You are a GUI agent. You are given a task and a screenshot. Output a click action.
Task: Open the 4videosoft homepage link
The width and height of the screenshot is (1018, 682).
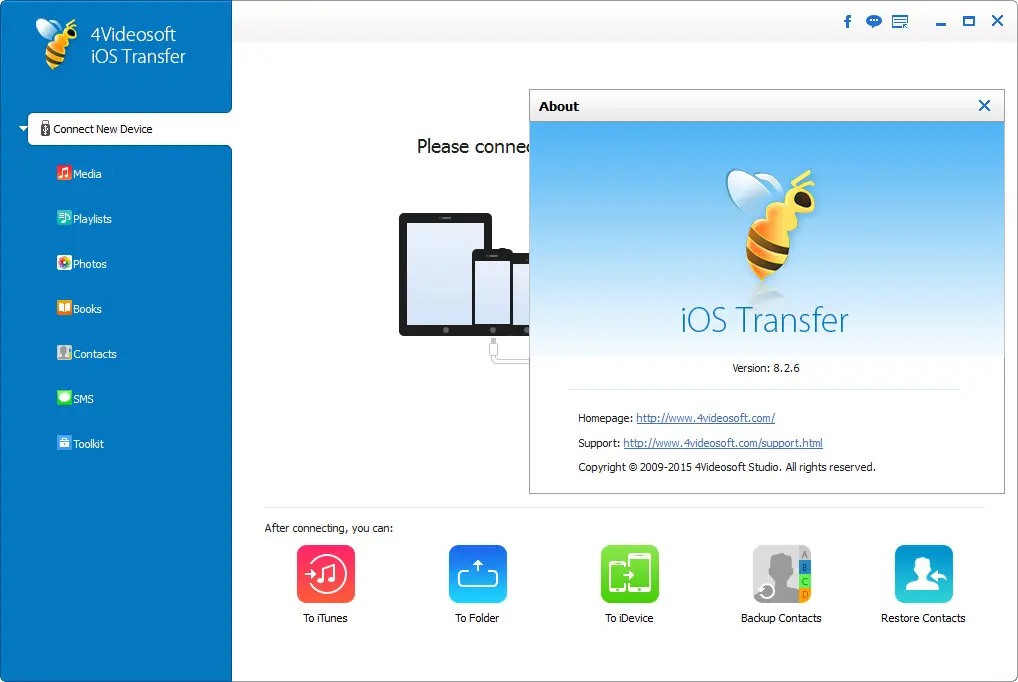pyautogui.click(x=705, y=418)
